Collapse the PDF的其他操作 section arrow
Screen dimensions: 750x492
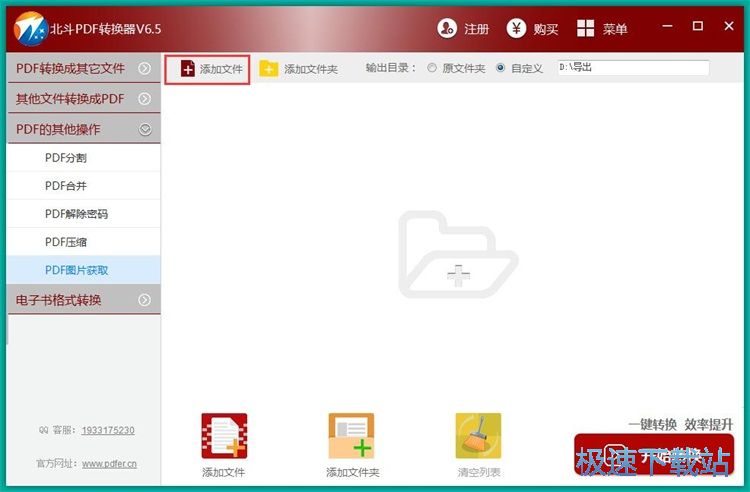coord(144,129)
